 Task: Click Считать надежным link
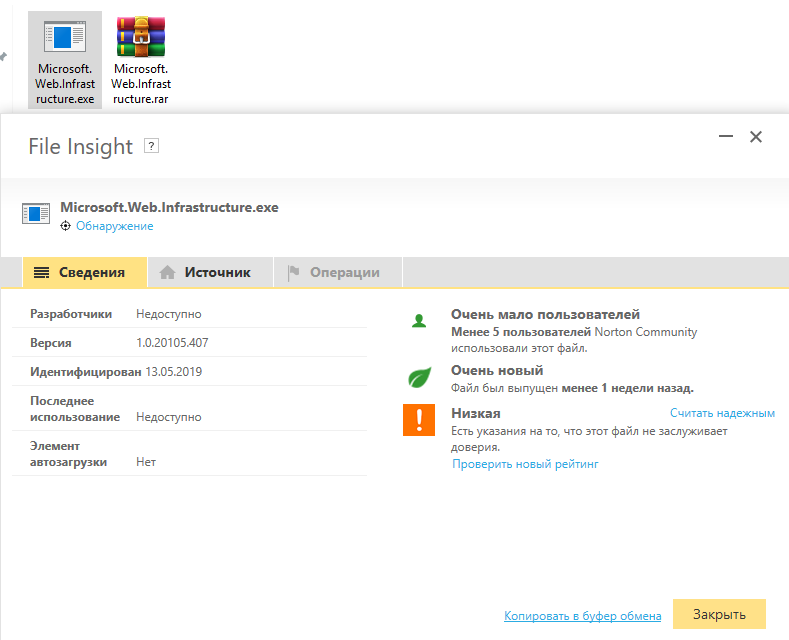722,413
